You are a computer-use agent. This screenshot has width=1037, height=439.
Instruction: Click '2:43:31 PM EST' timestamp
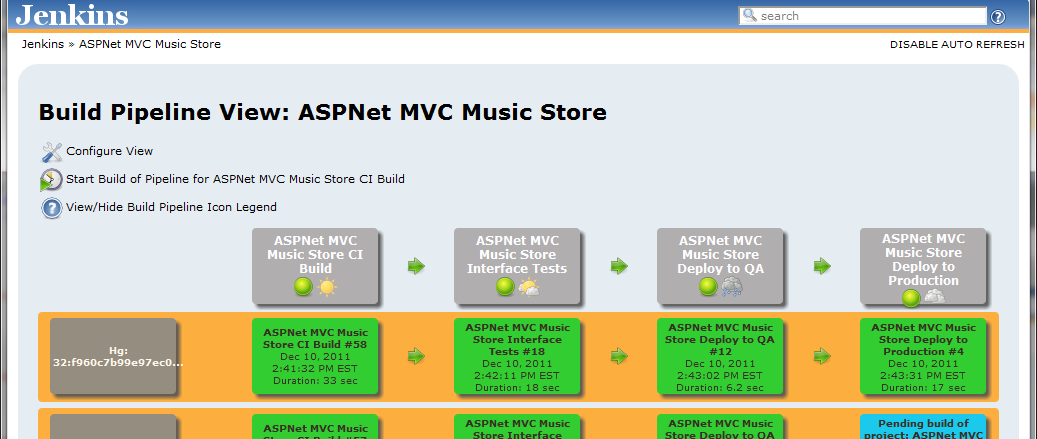[923, 376]
